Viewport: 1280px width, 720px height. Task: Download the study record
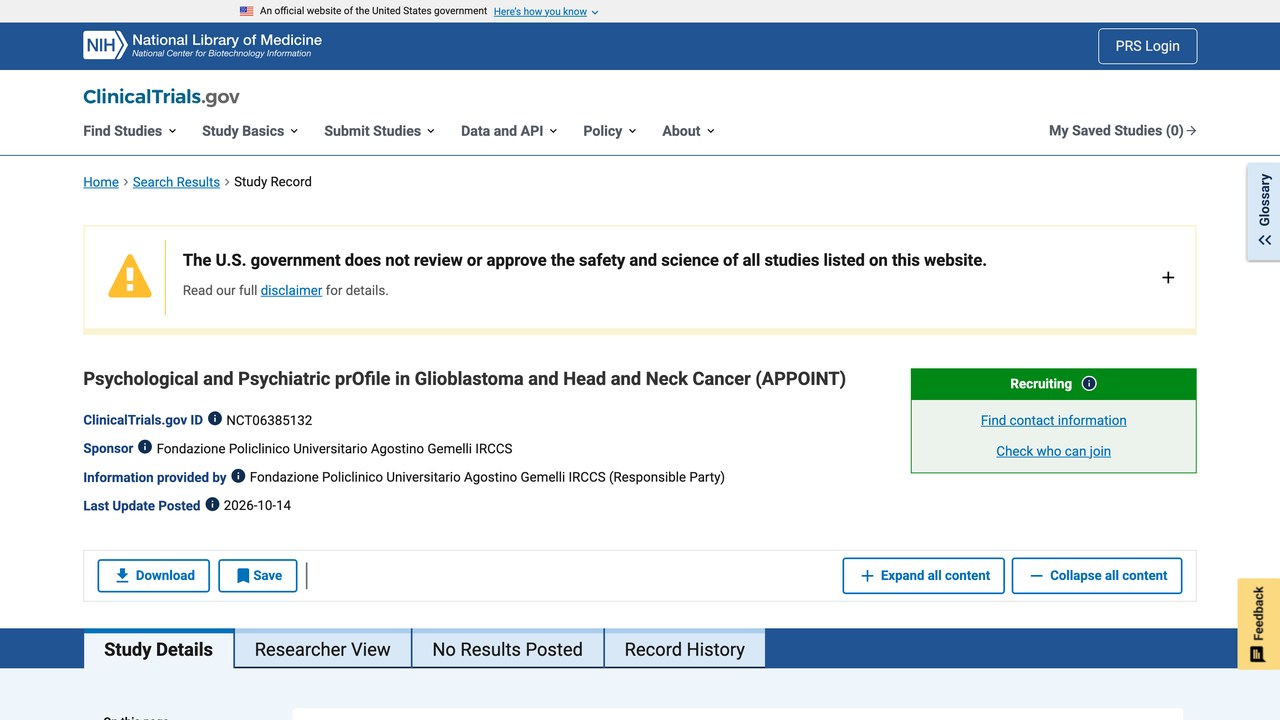tap(154, 576)
